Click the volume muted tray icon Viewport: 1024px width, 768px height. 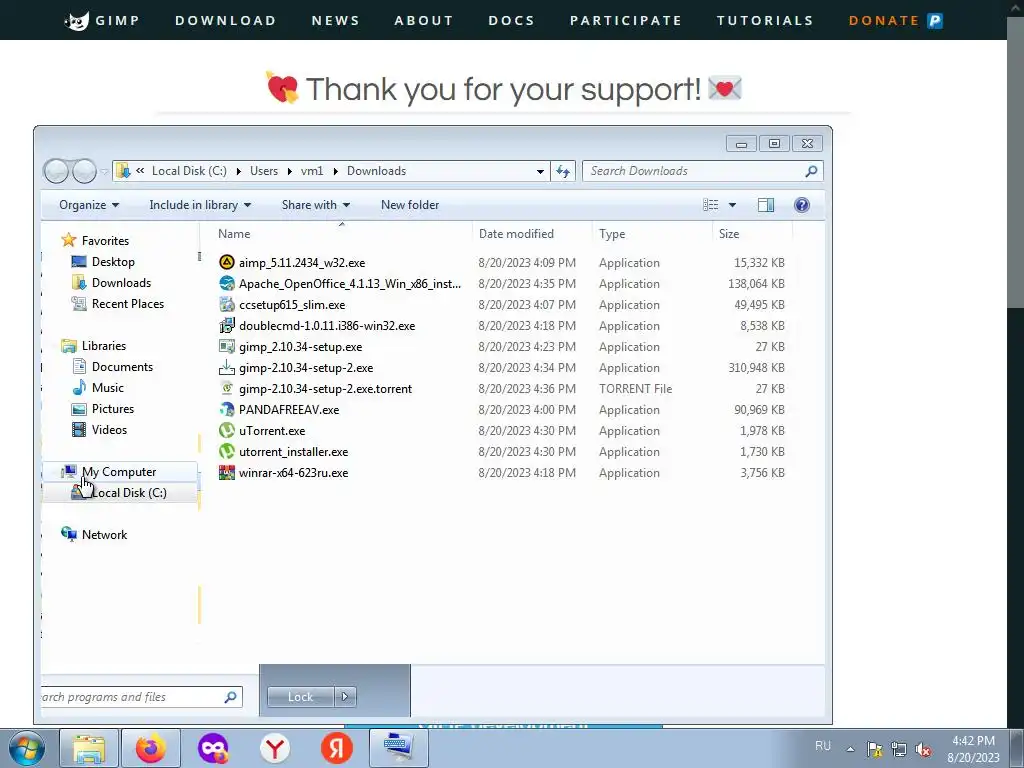pyautogui.click(x=923, y=749)
